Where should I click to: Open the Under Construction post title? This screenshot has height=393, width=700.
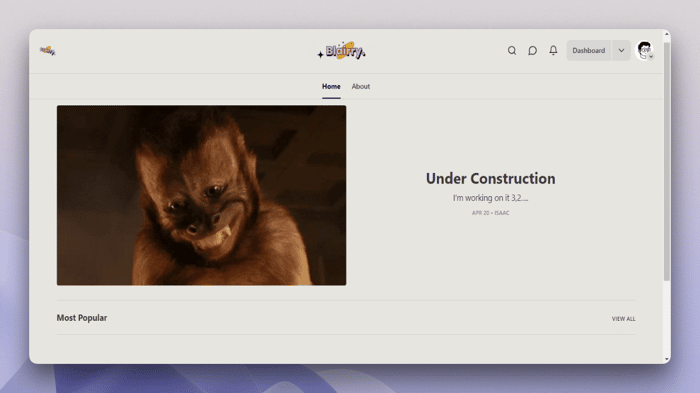pyautogui.click(x=491, y=179)
